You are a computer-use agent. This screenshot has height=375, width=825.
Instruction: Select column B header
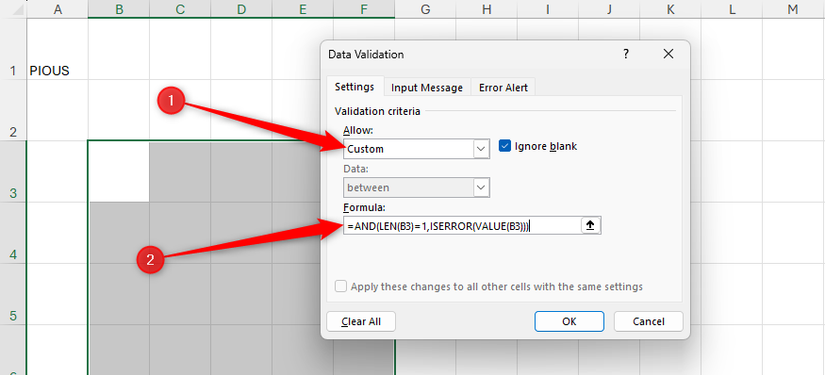coord(119,9)
